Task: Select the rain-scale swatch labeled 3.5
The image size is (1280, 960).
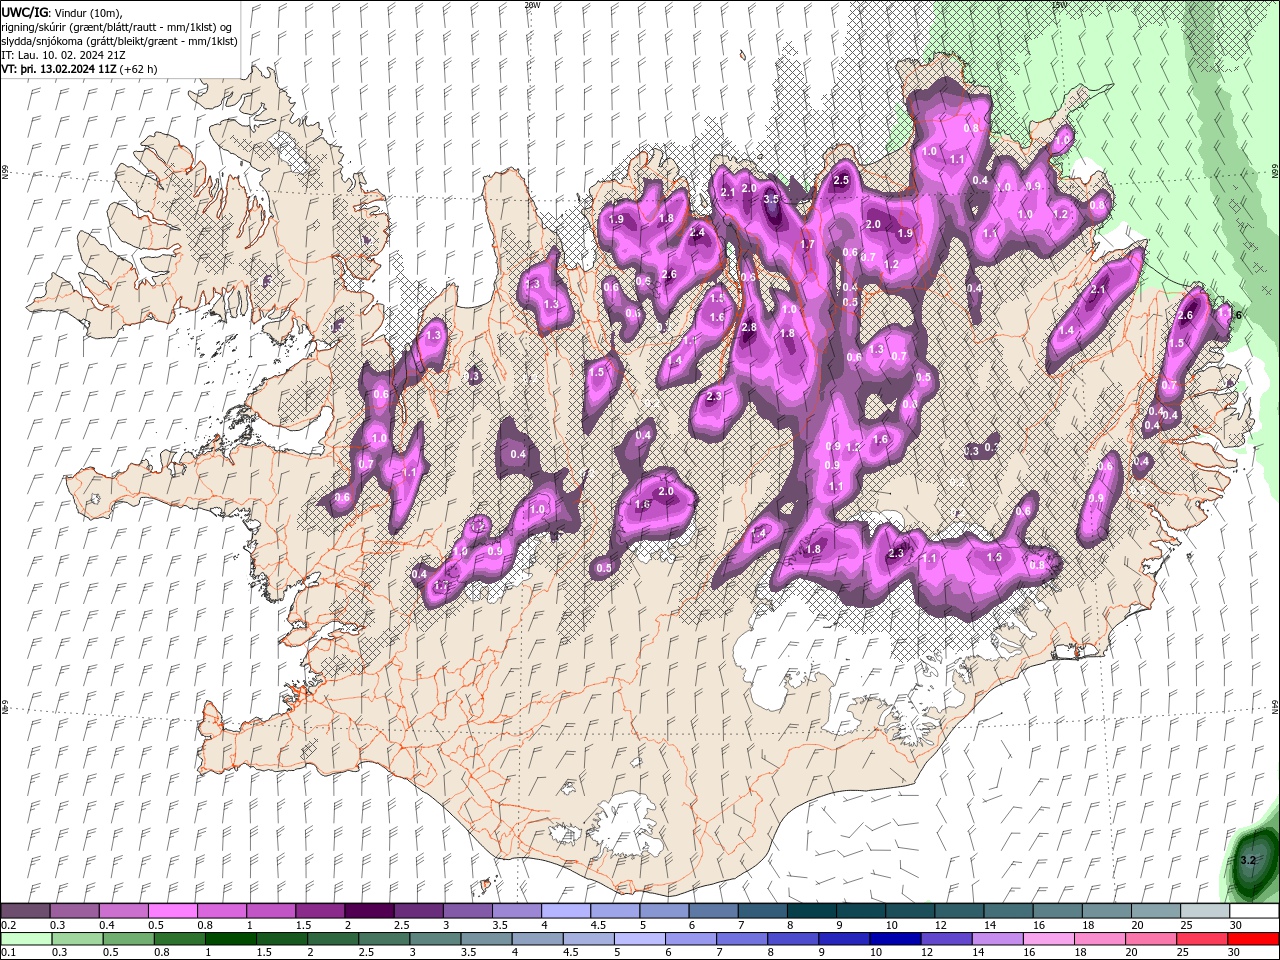Action: (x=485, y=939)
